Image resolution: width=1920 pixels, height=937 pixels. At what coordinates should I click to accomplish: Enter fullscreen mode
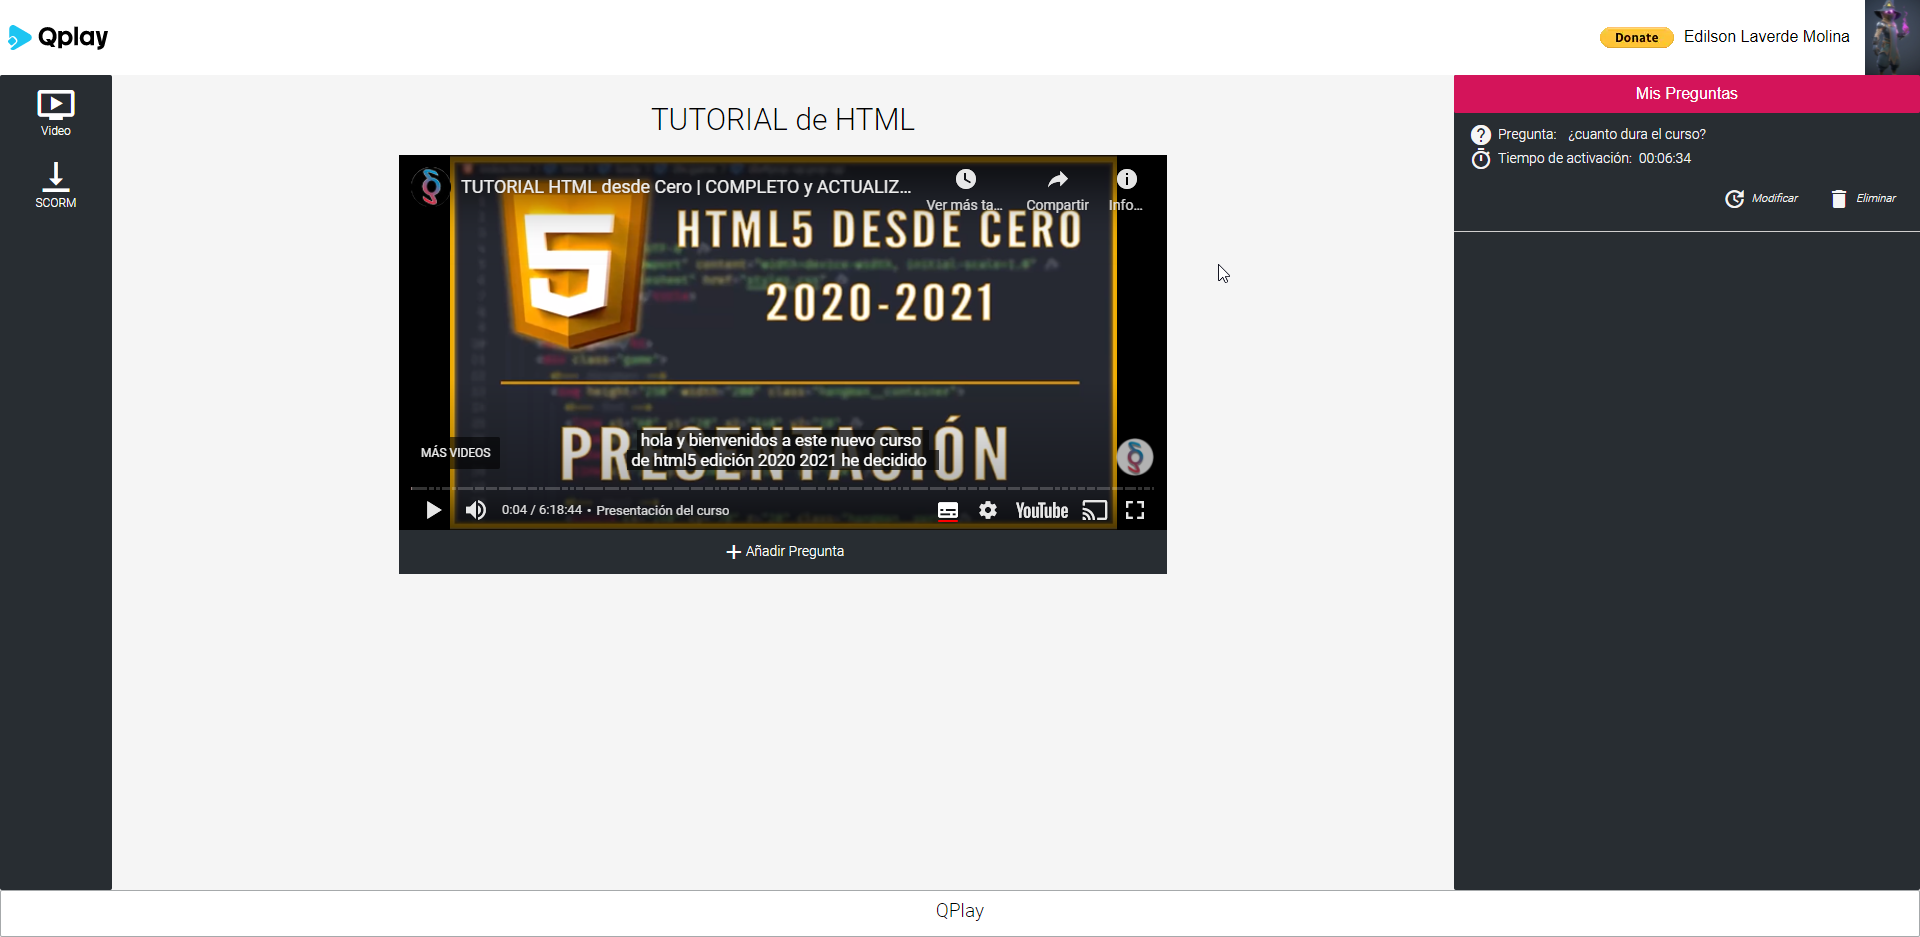click(x=1135, y=510)
